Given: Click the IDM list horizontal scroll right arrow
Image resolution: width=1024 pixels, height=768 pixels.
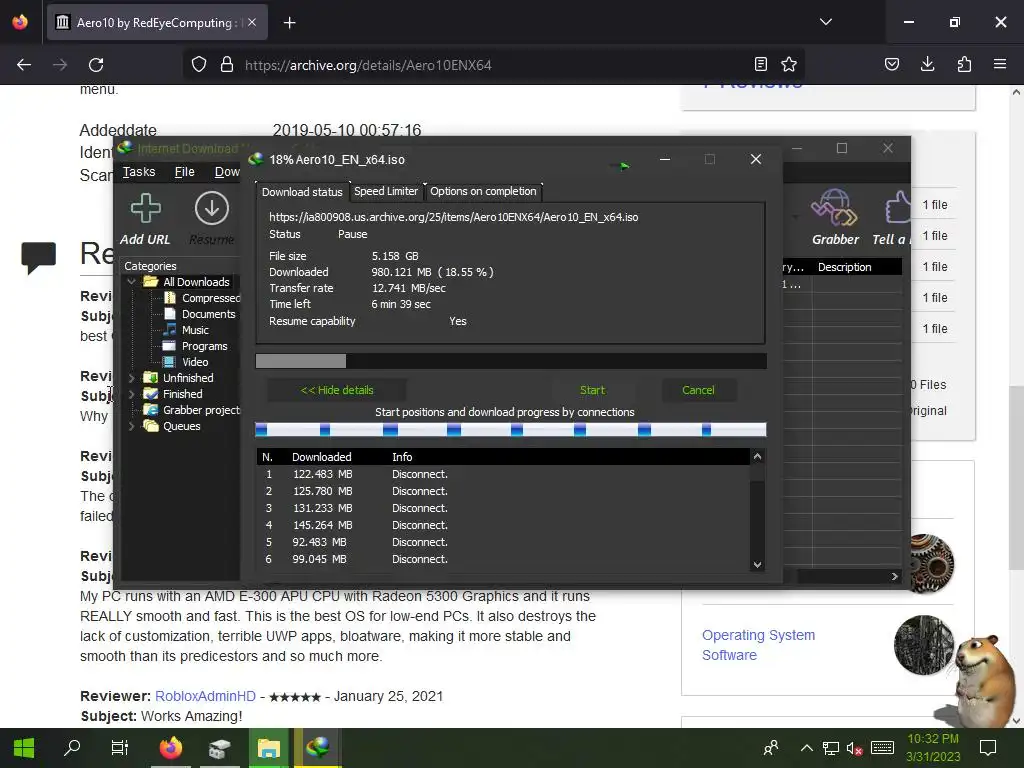Looking at the screenshot, I should coord(895,576).
